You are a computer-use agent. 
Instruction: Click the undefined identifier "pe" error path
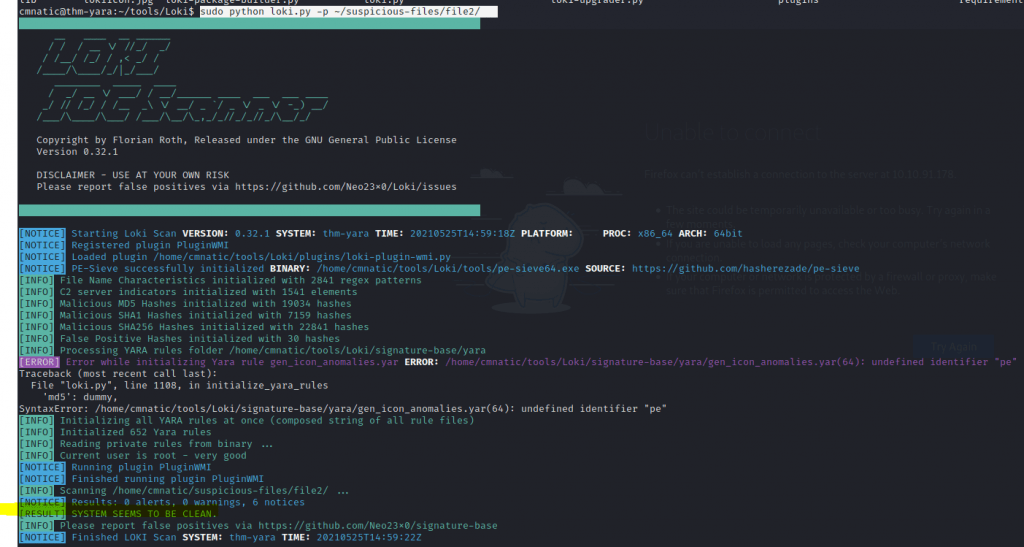pyautogui.click(x=731, y=362)
